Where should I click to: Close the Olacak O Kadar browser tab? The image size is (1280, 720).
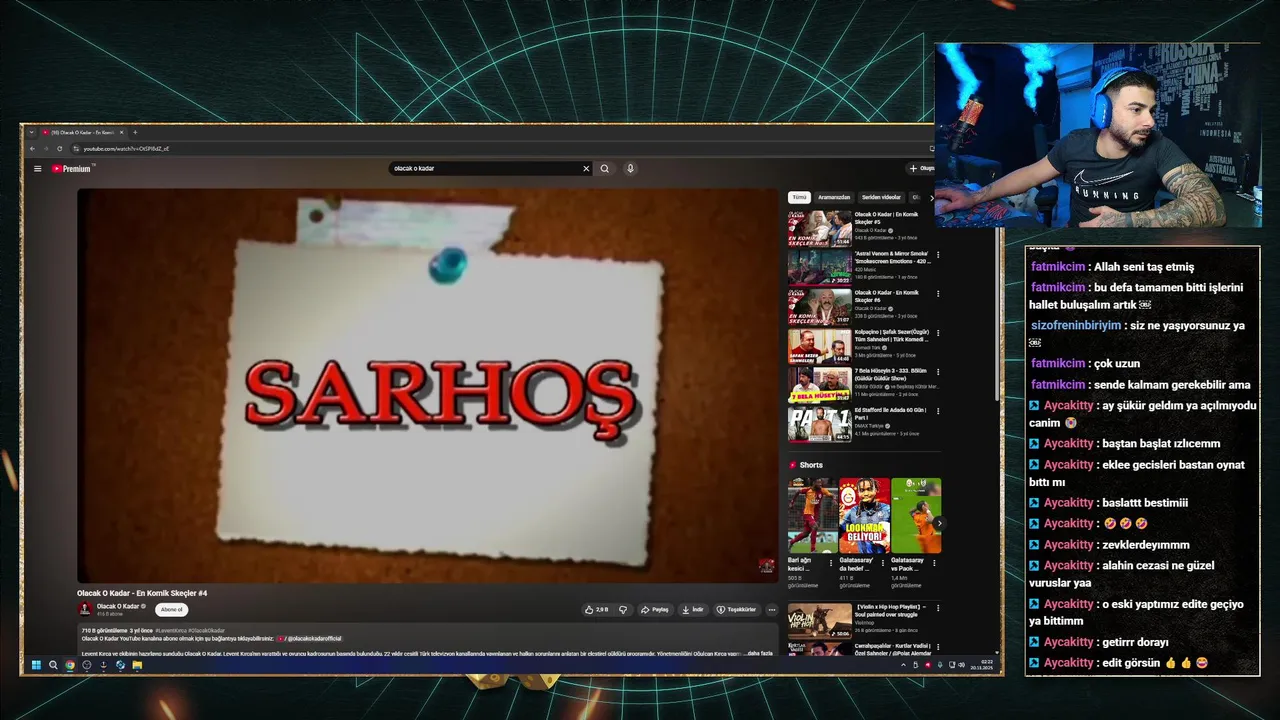(x=122, y=132)
